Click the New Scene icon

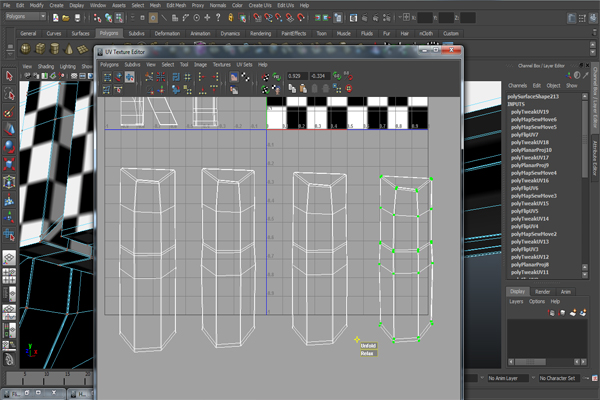tap(56, 18)
